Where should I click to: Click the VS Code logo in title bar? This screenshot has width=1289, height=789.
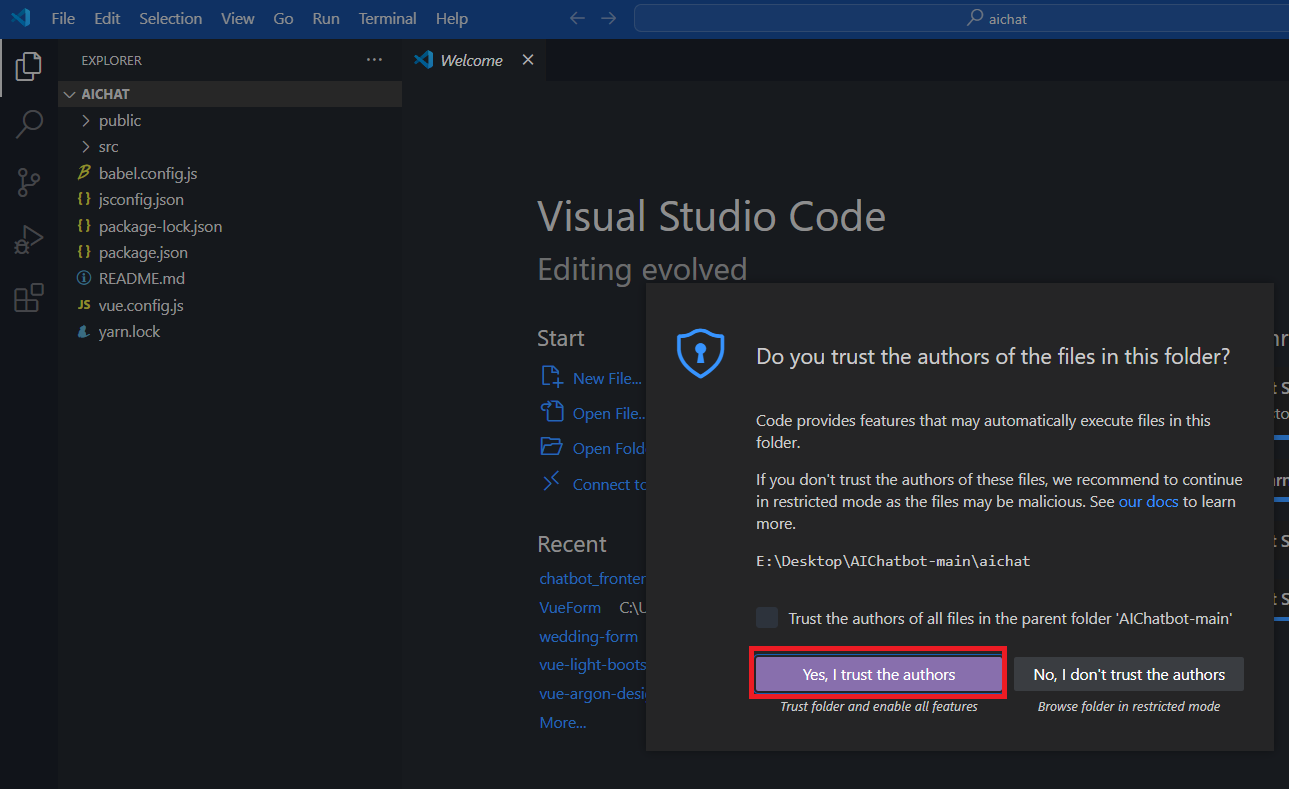(x=21, y=18)
